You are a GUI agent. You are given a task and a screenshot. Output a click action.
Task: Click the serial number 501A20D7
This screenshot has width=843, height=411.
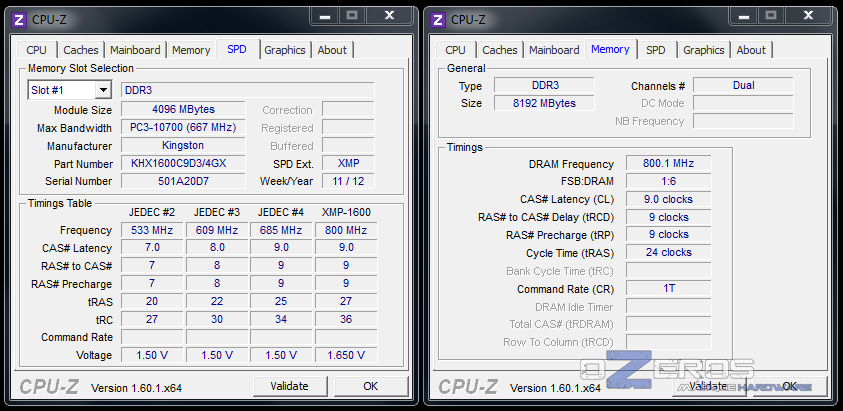point(183,181)
